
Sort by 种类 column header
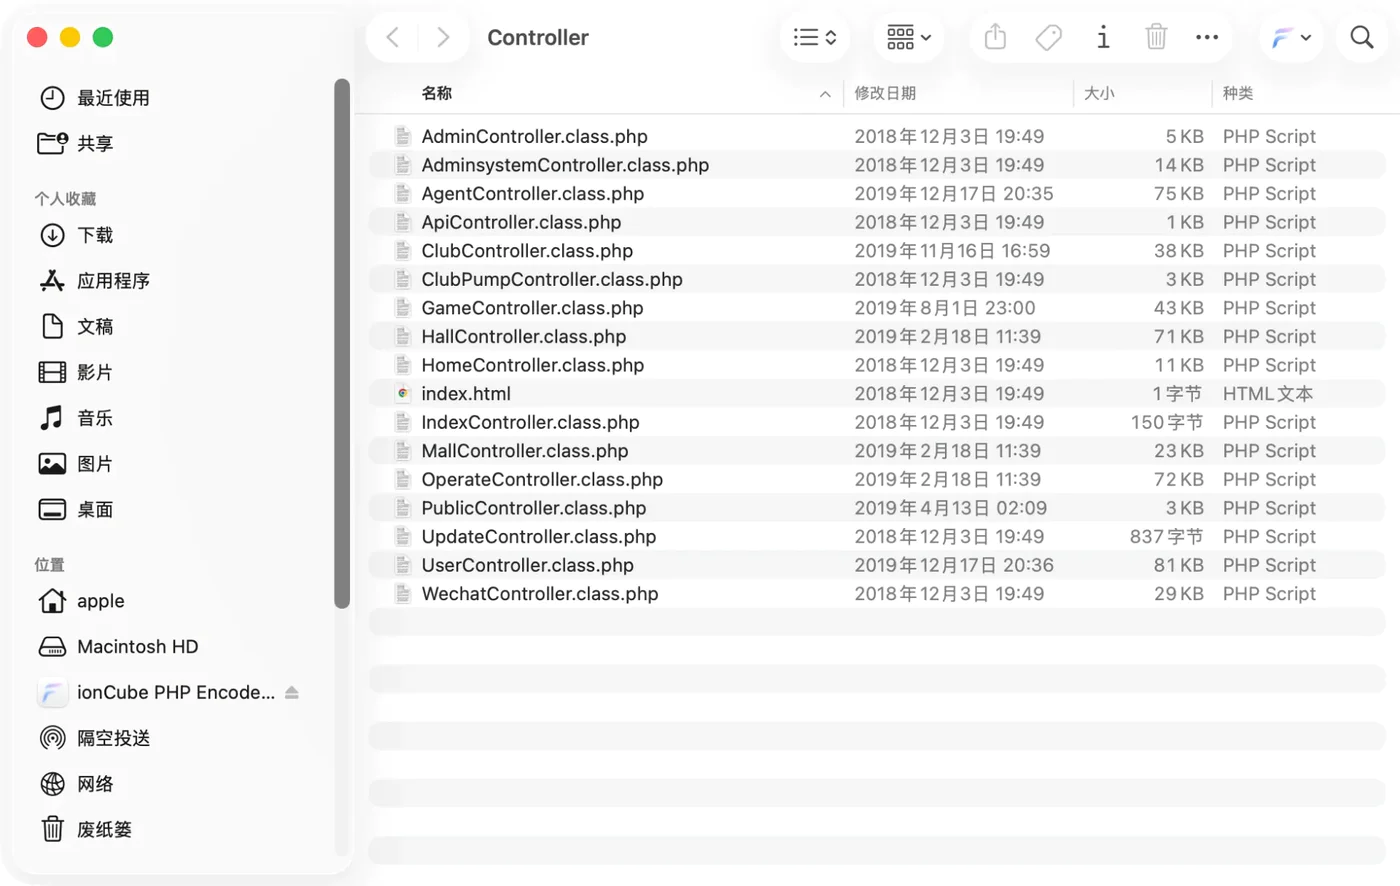coord(1238,93)
